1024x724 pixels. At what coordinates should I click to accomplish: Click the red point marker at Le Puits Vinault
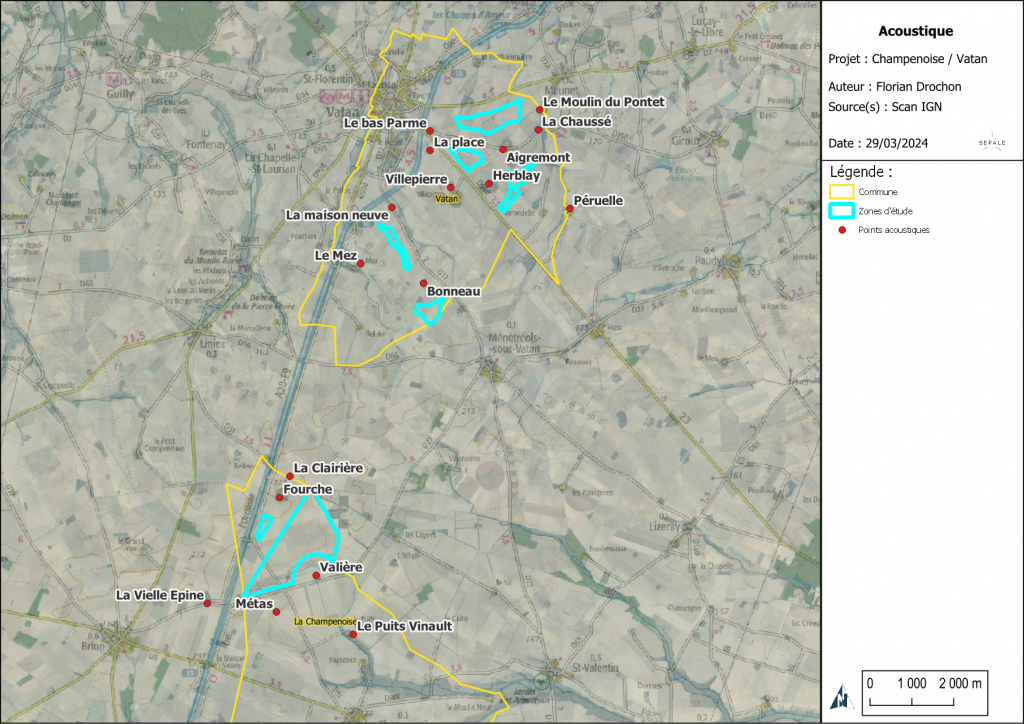(x=353, y=634)
